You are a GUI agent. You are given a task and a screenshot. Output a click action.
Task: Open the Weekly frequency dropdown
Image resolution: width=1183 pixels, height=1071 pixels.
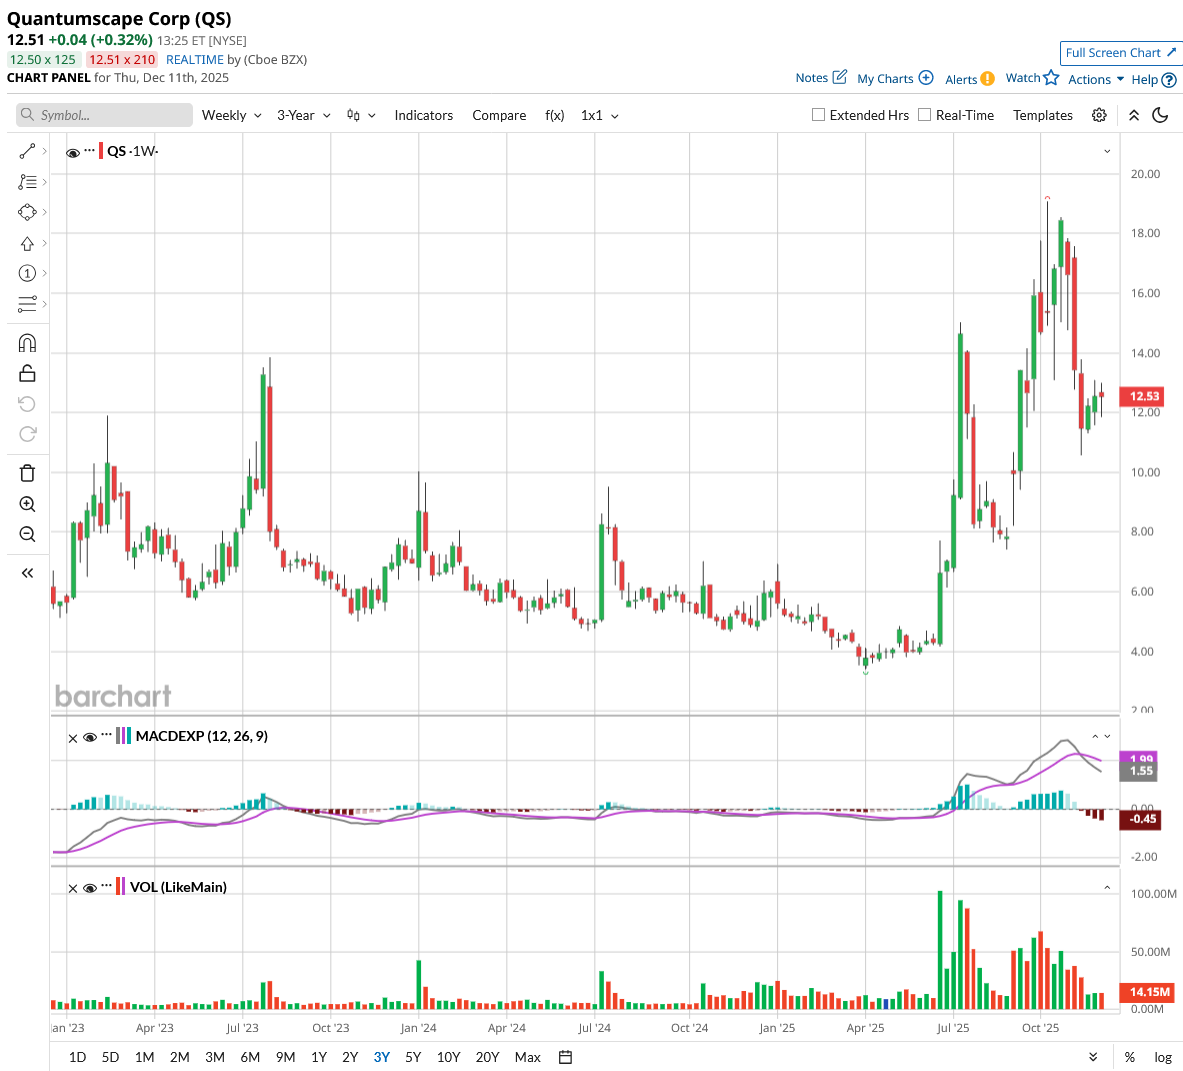(232, 115)
